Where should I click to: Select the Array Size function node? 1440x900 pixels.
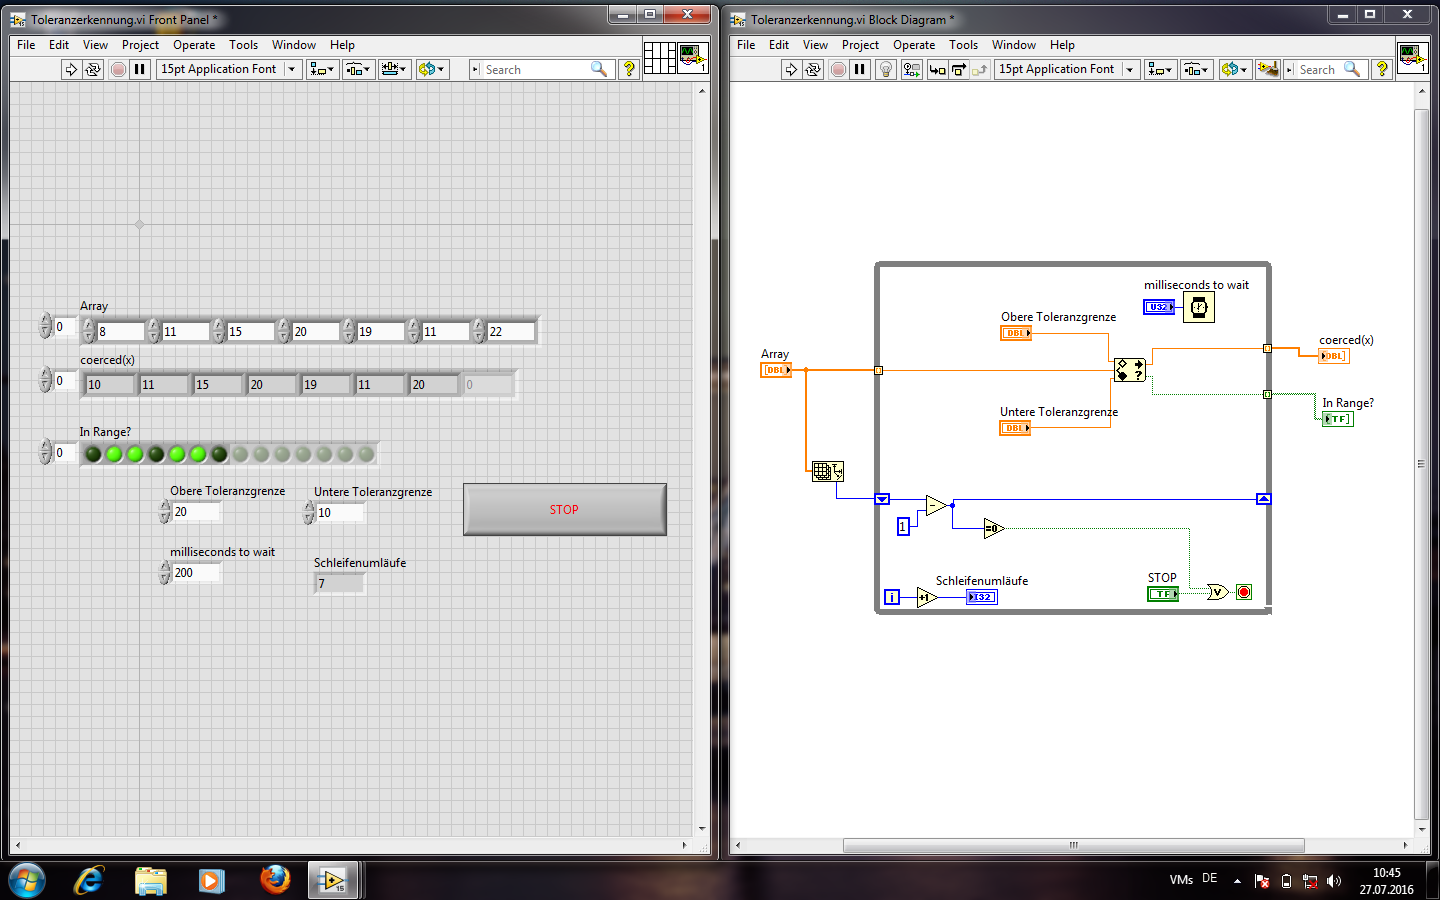828,471
